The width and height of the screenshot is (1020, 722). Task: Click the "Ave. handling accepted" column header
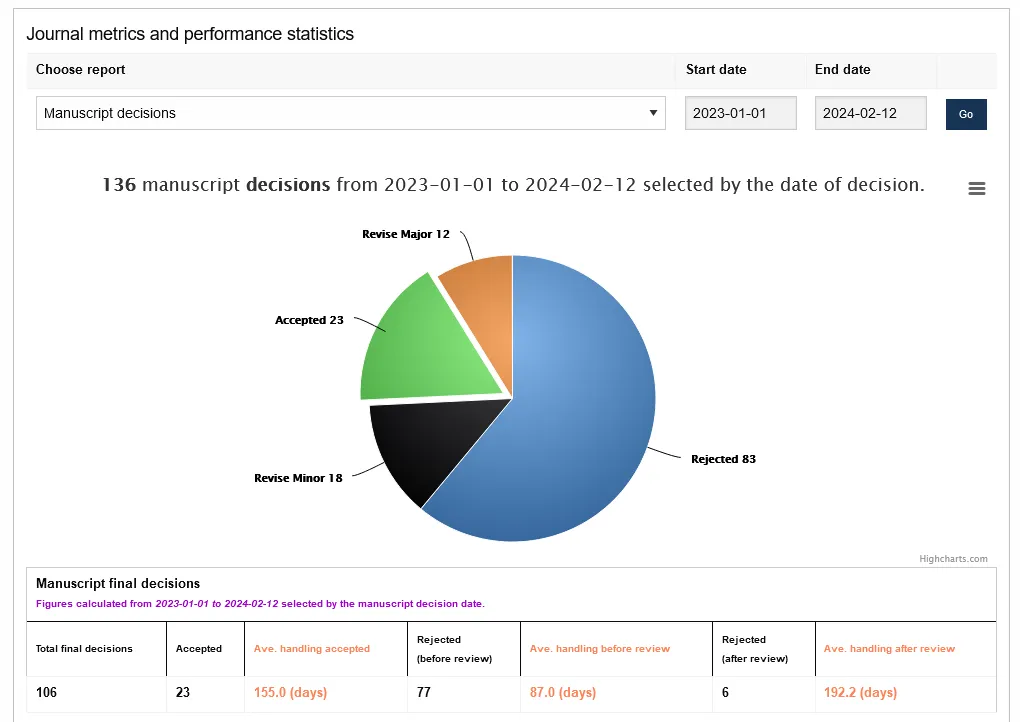coord(312,649)
